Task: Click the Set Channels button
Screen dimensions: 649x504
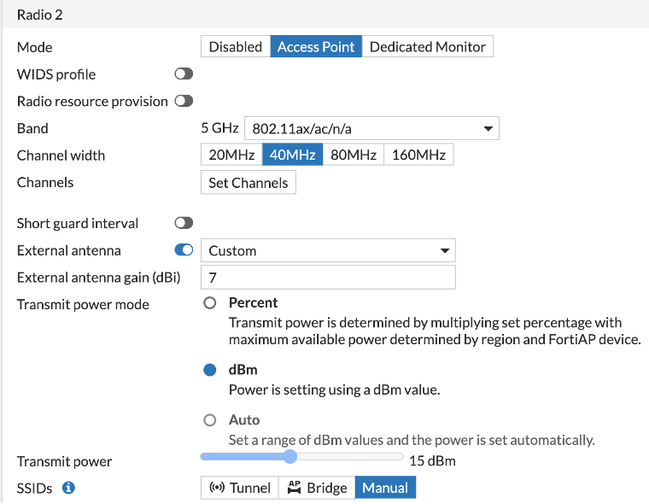Action: [x=248, y=183]
